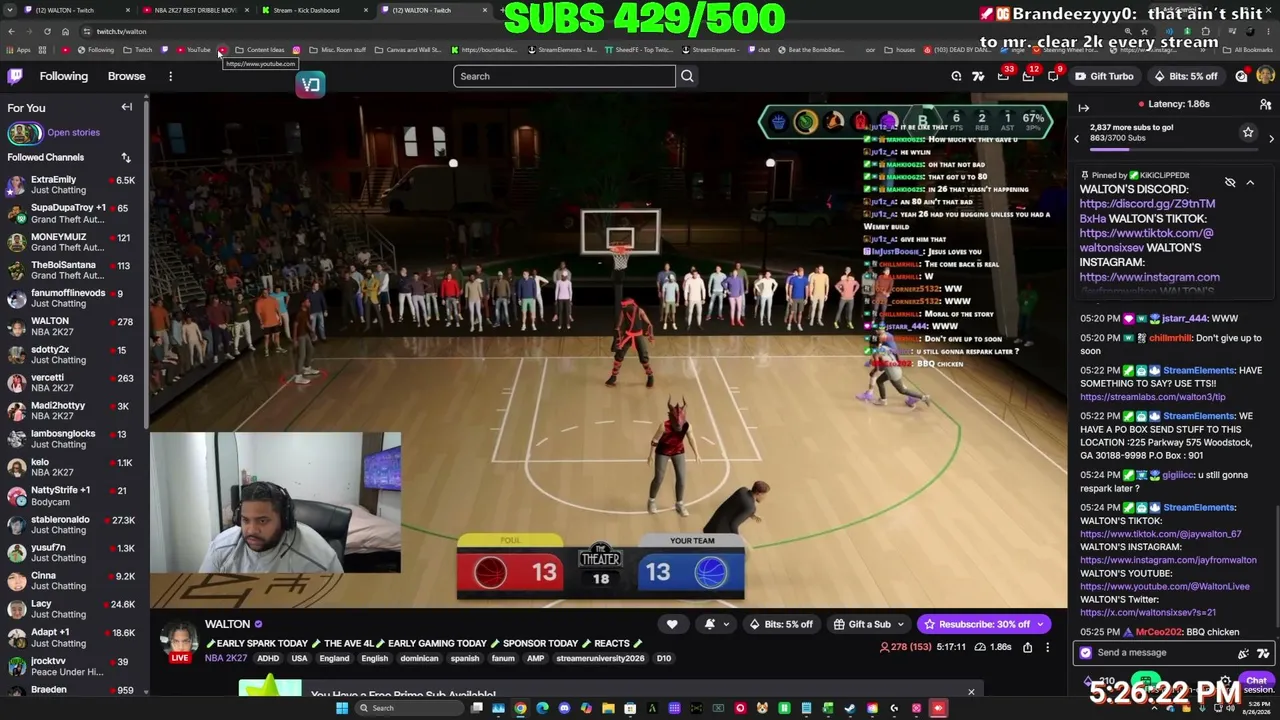Go to next goal in chat header
This screenshot has width=1280, height=720.
click(1271, 139)
